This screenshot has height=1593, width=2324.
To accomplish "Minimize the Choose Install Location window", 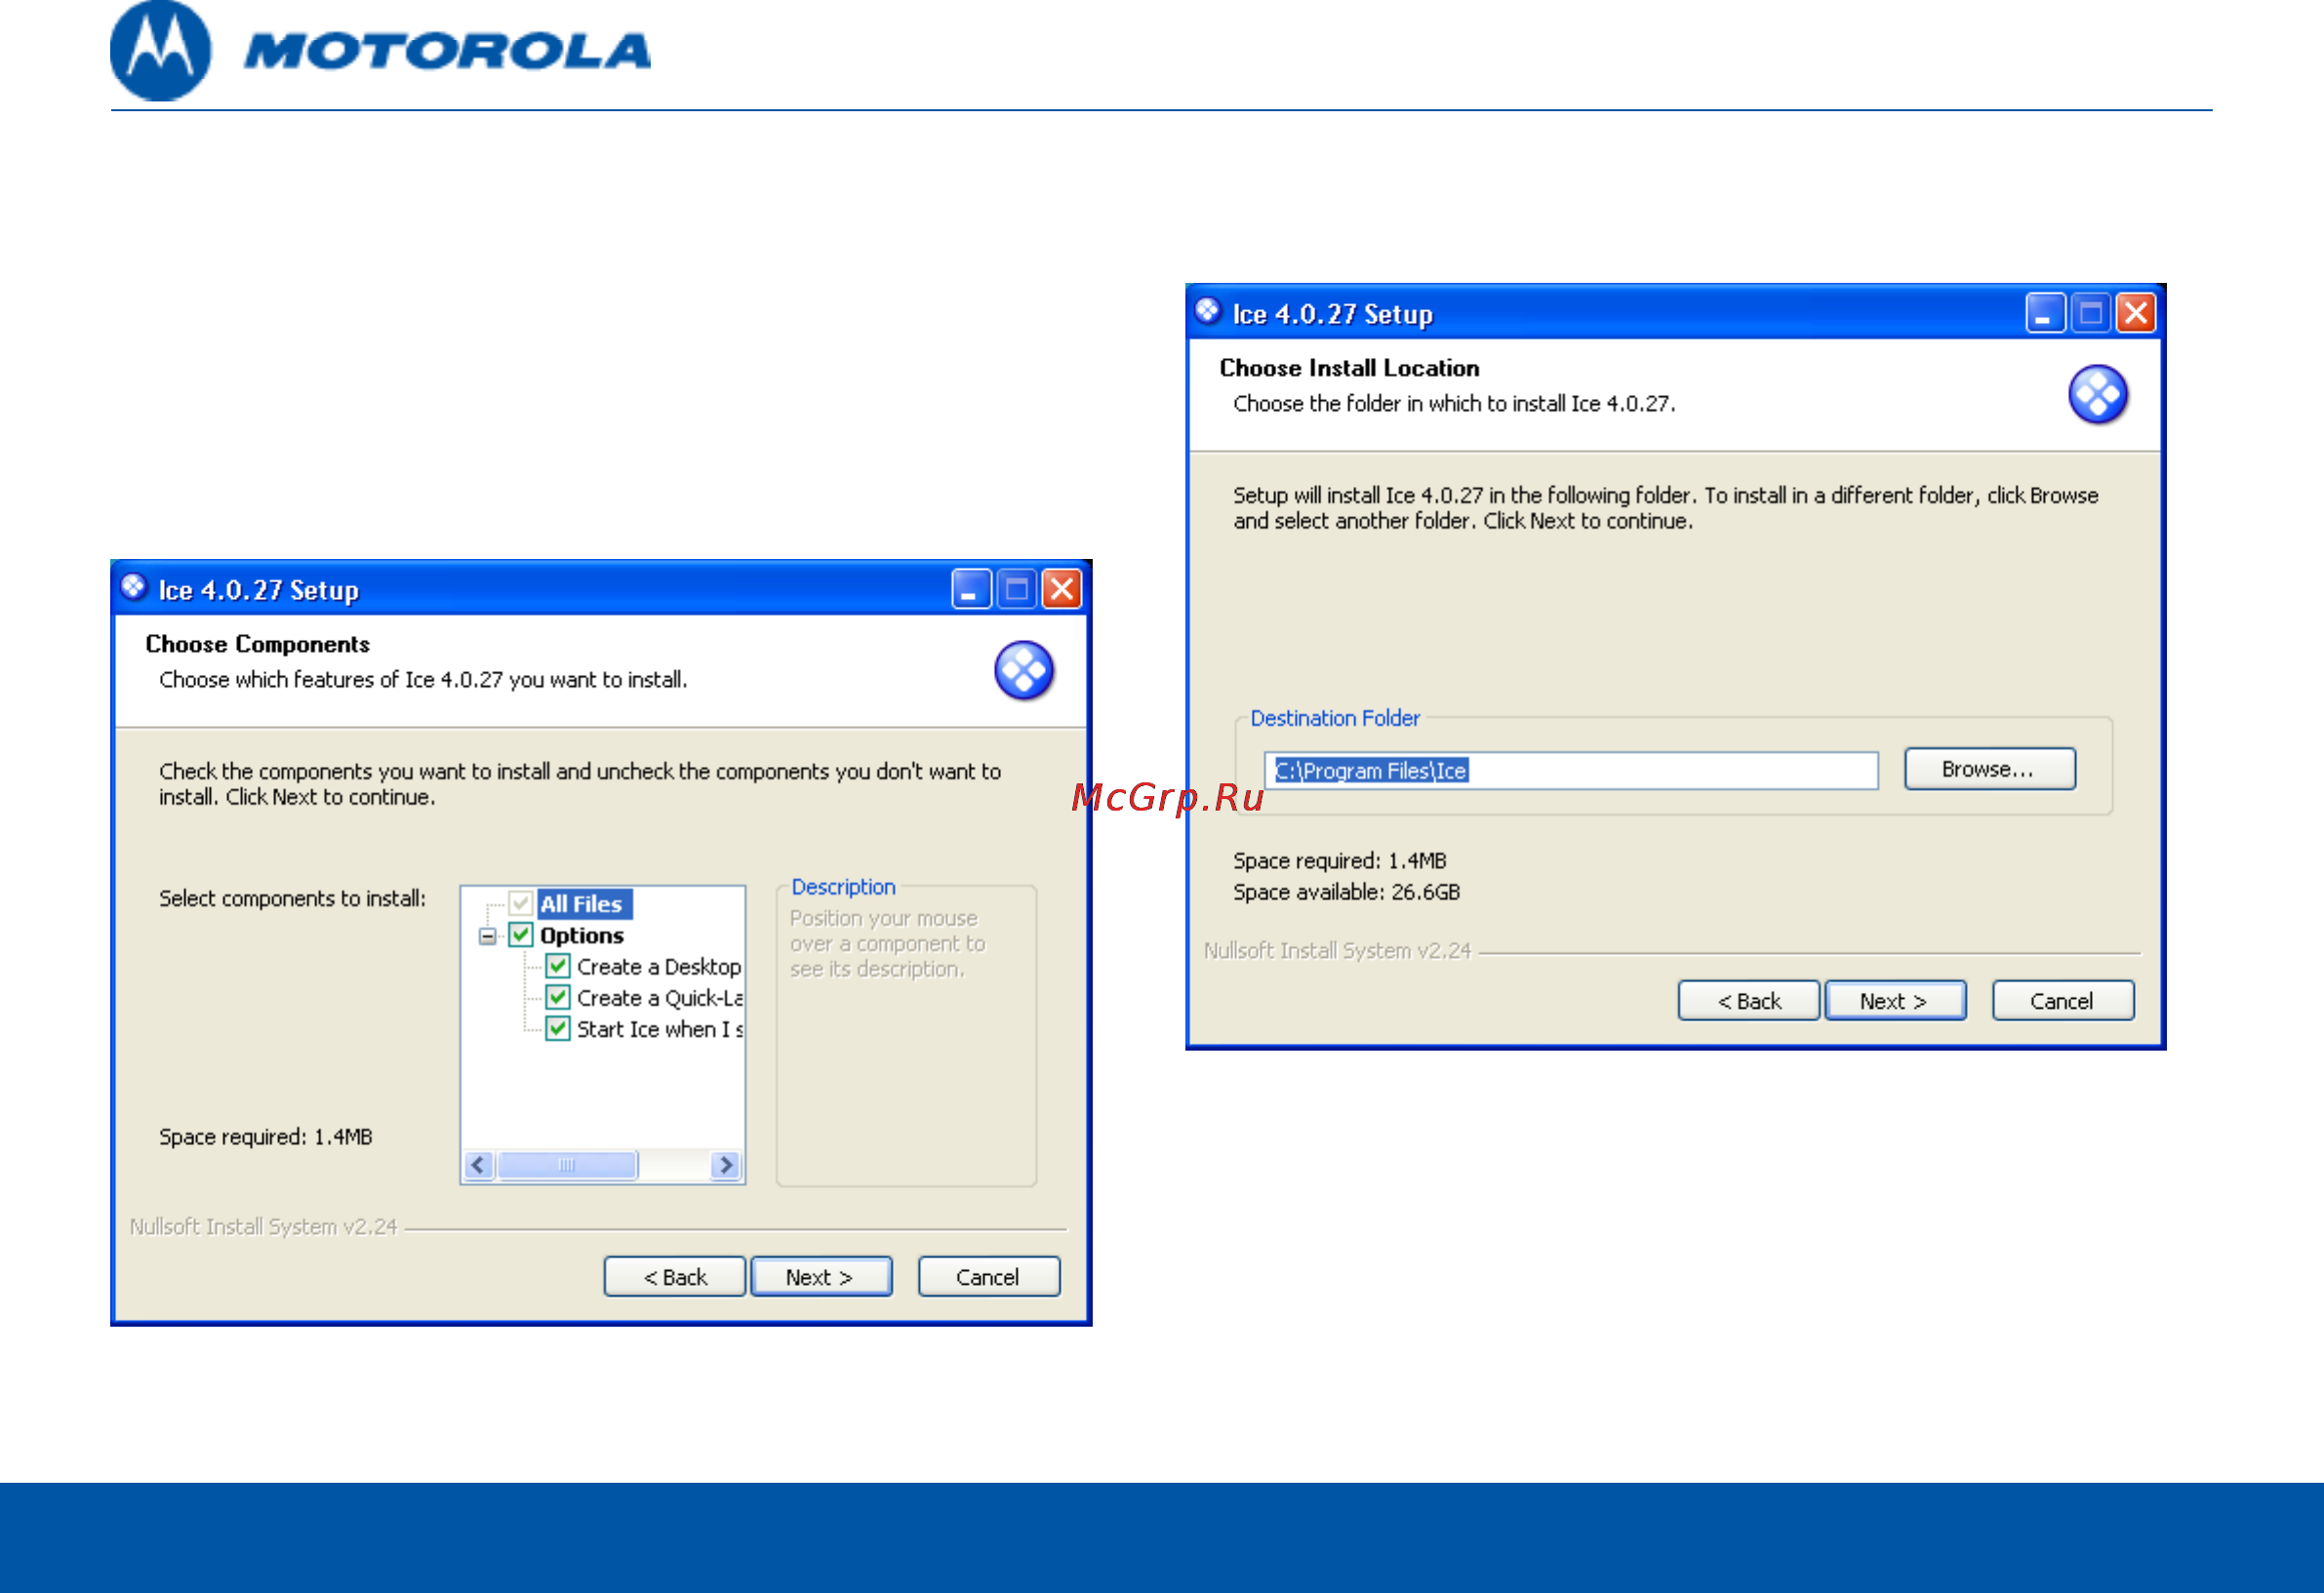I will coord(2045,313).
